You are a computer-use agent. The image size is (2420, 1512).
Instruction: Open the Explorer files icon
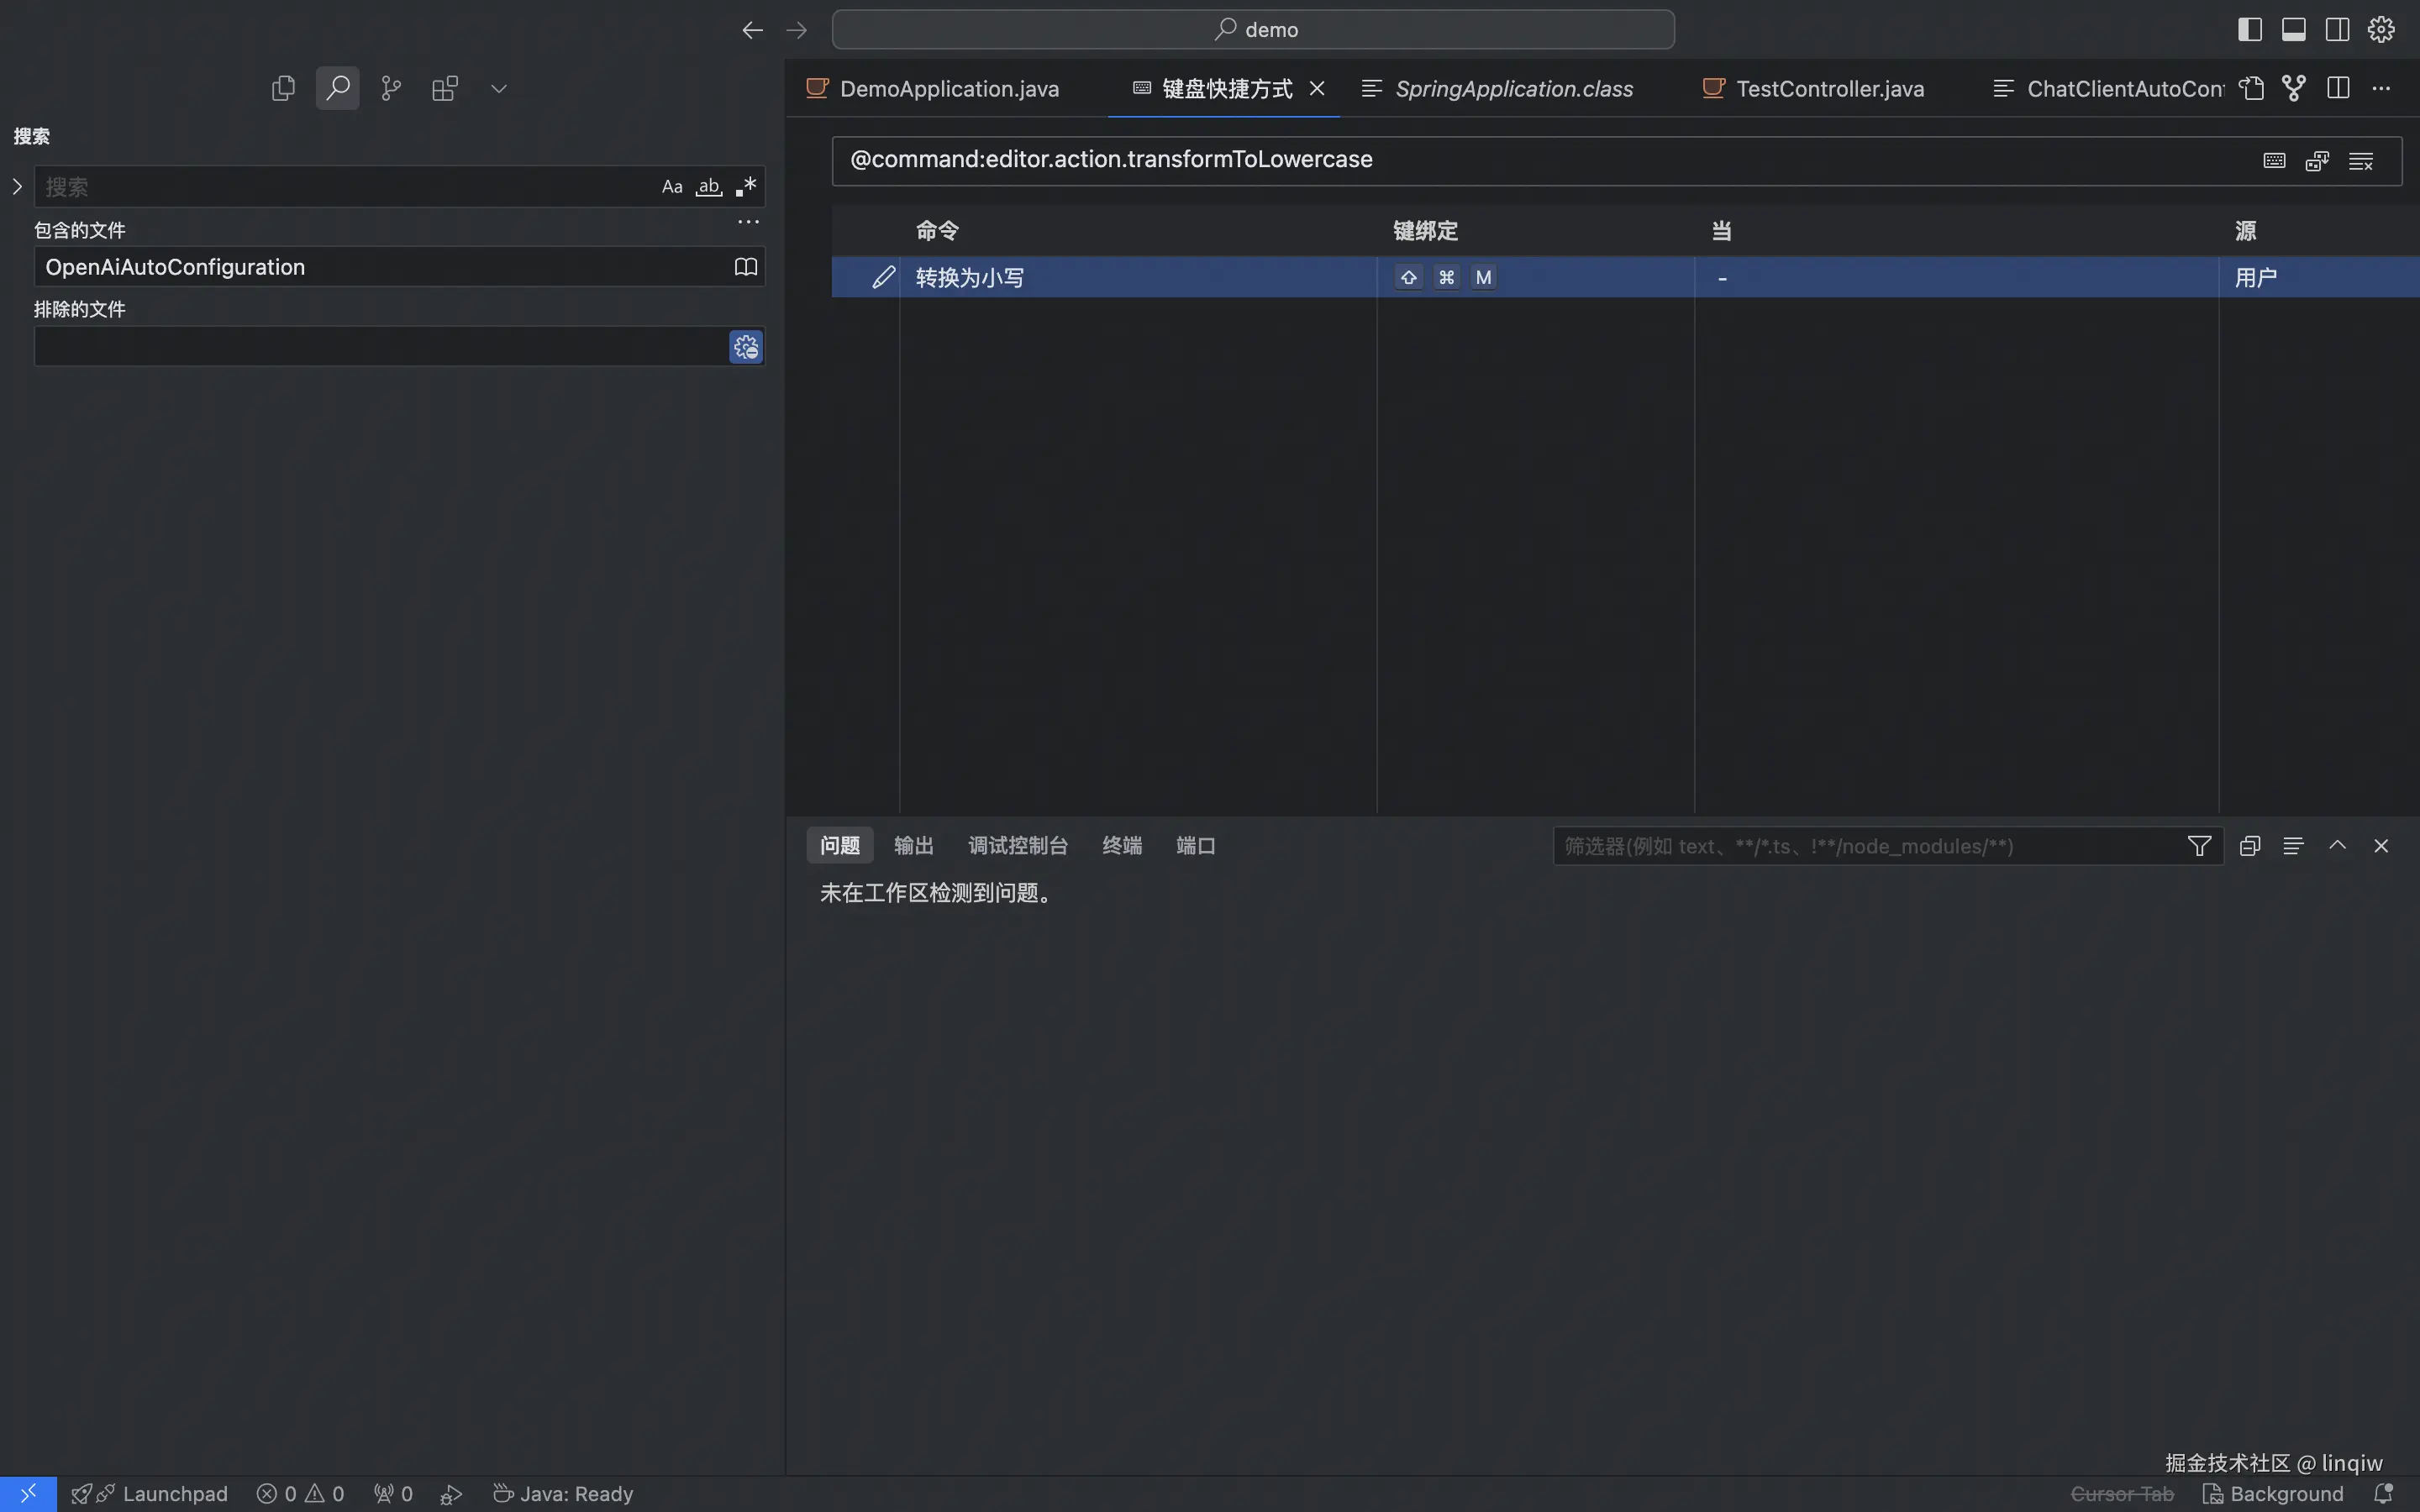point(283,88)
